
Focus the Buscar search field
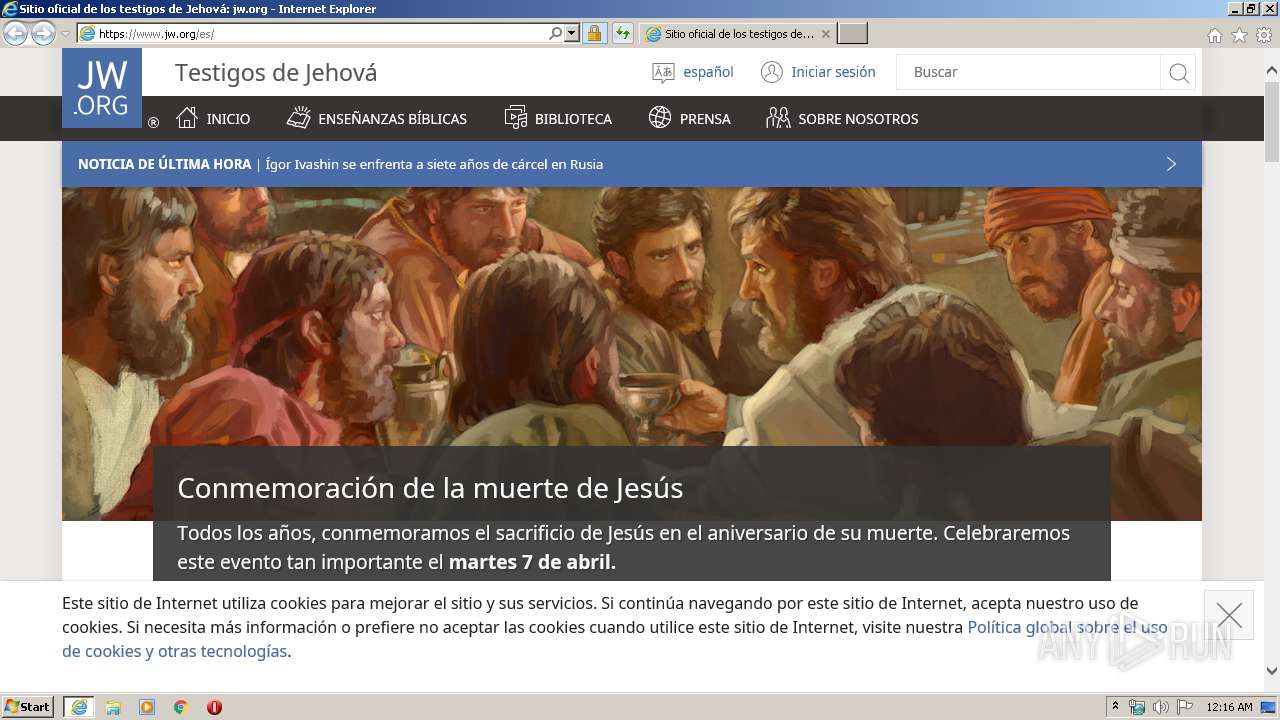pos(1028,72)
